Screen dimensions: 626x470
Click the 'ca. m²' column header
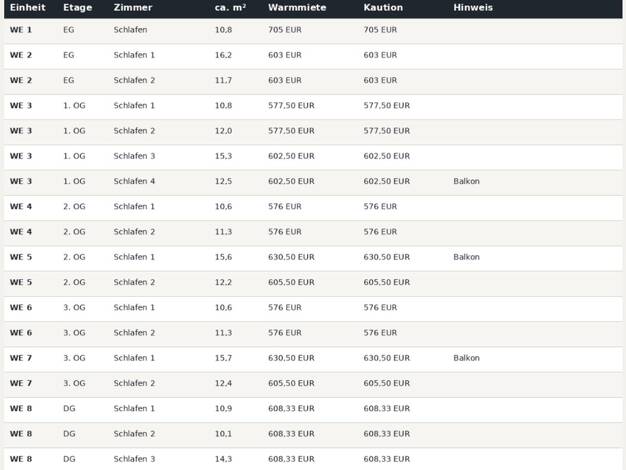(x=230, y=8)
